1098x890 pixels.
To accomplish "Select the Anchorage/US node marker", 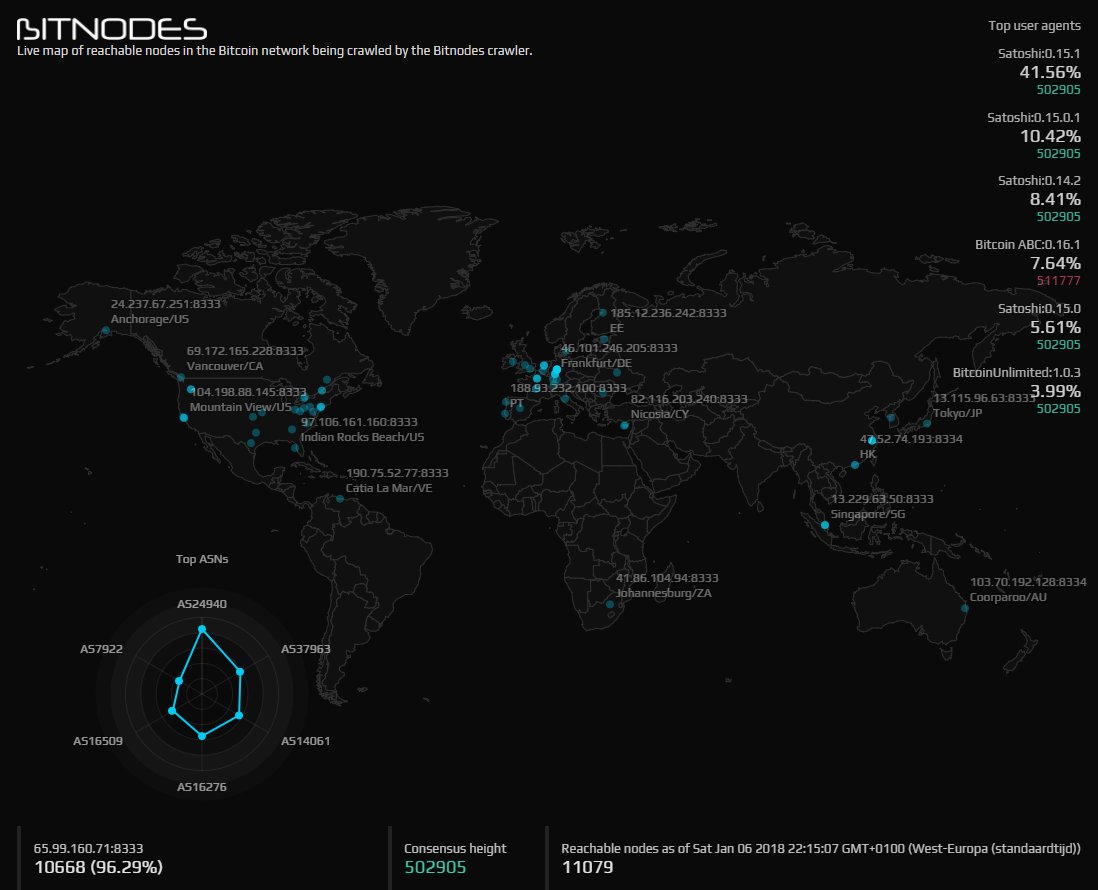I will [x=106, y=329].
